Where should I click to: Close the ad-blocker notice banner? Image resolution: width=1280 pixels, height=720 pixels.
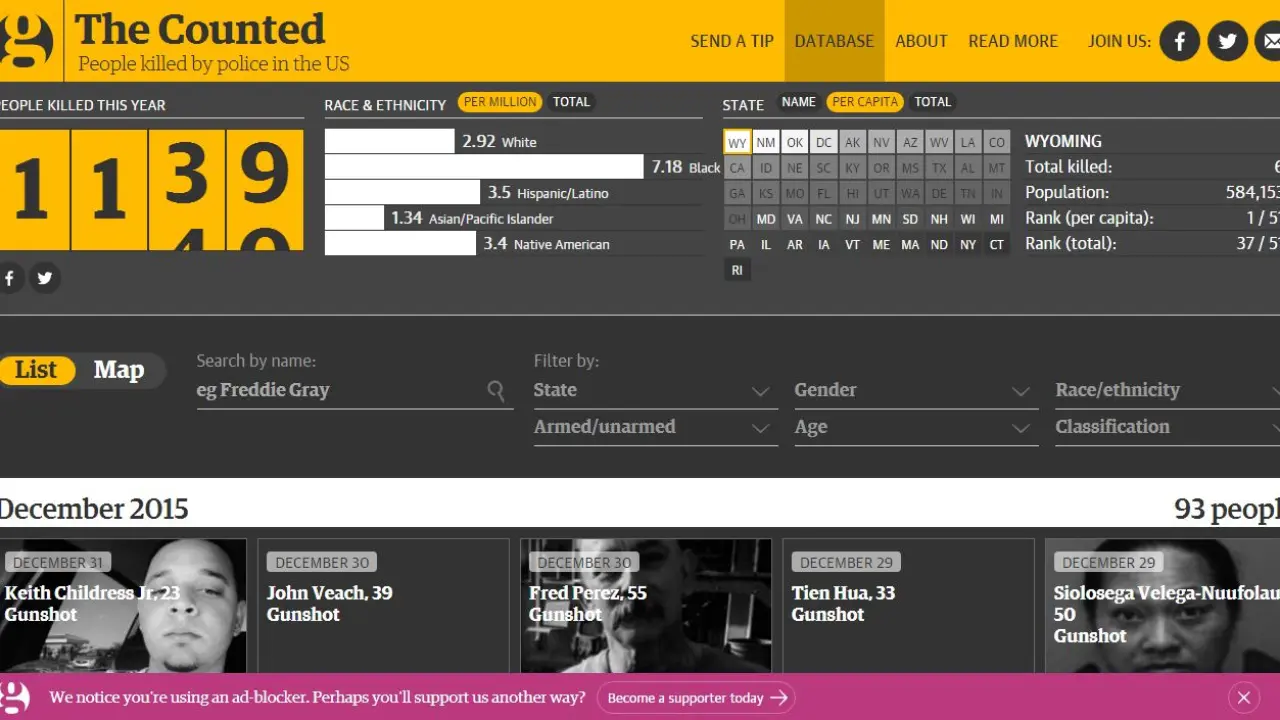click(1243, 697)
